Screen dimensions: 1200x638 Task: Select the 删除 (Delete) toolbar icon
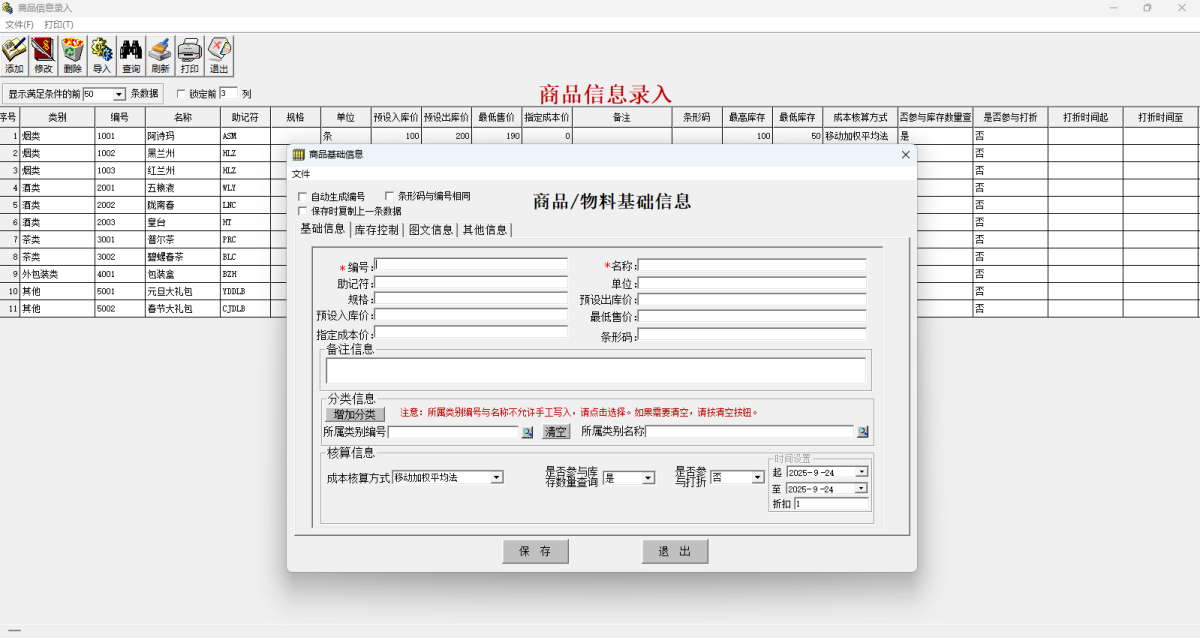(x=72, y=55)
